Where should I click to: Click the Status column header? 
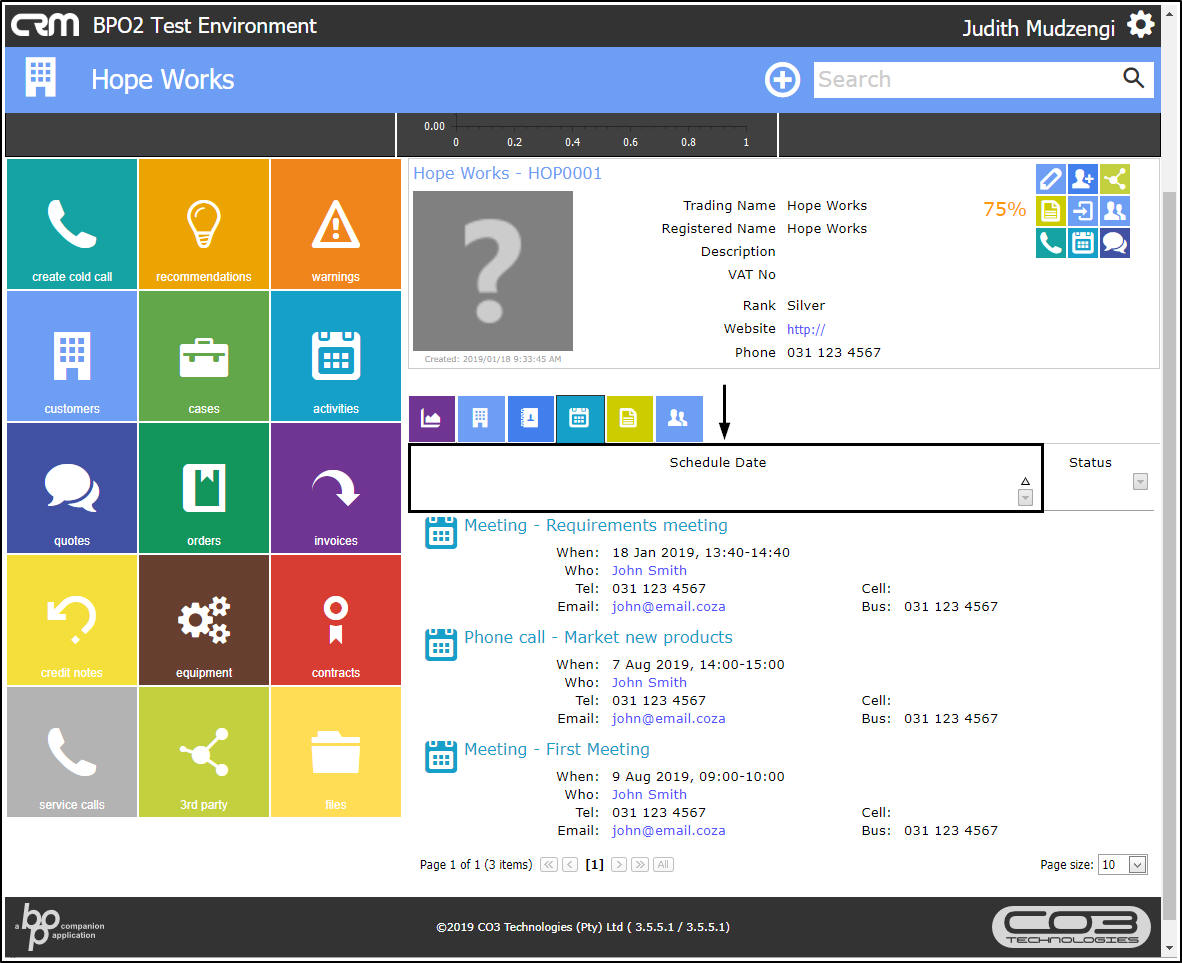click(x=1090, y=462)
